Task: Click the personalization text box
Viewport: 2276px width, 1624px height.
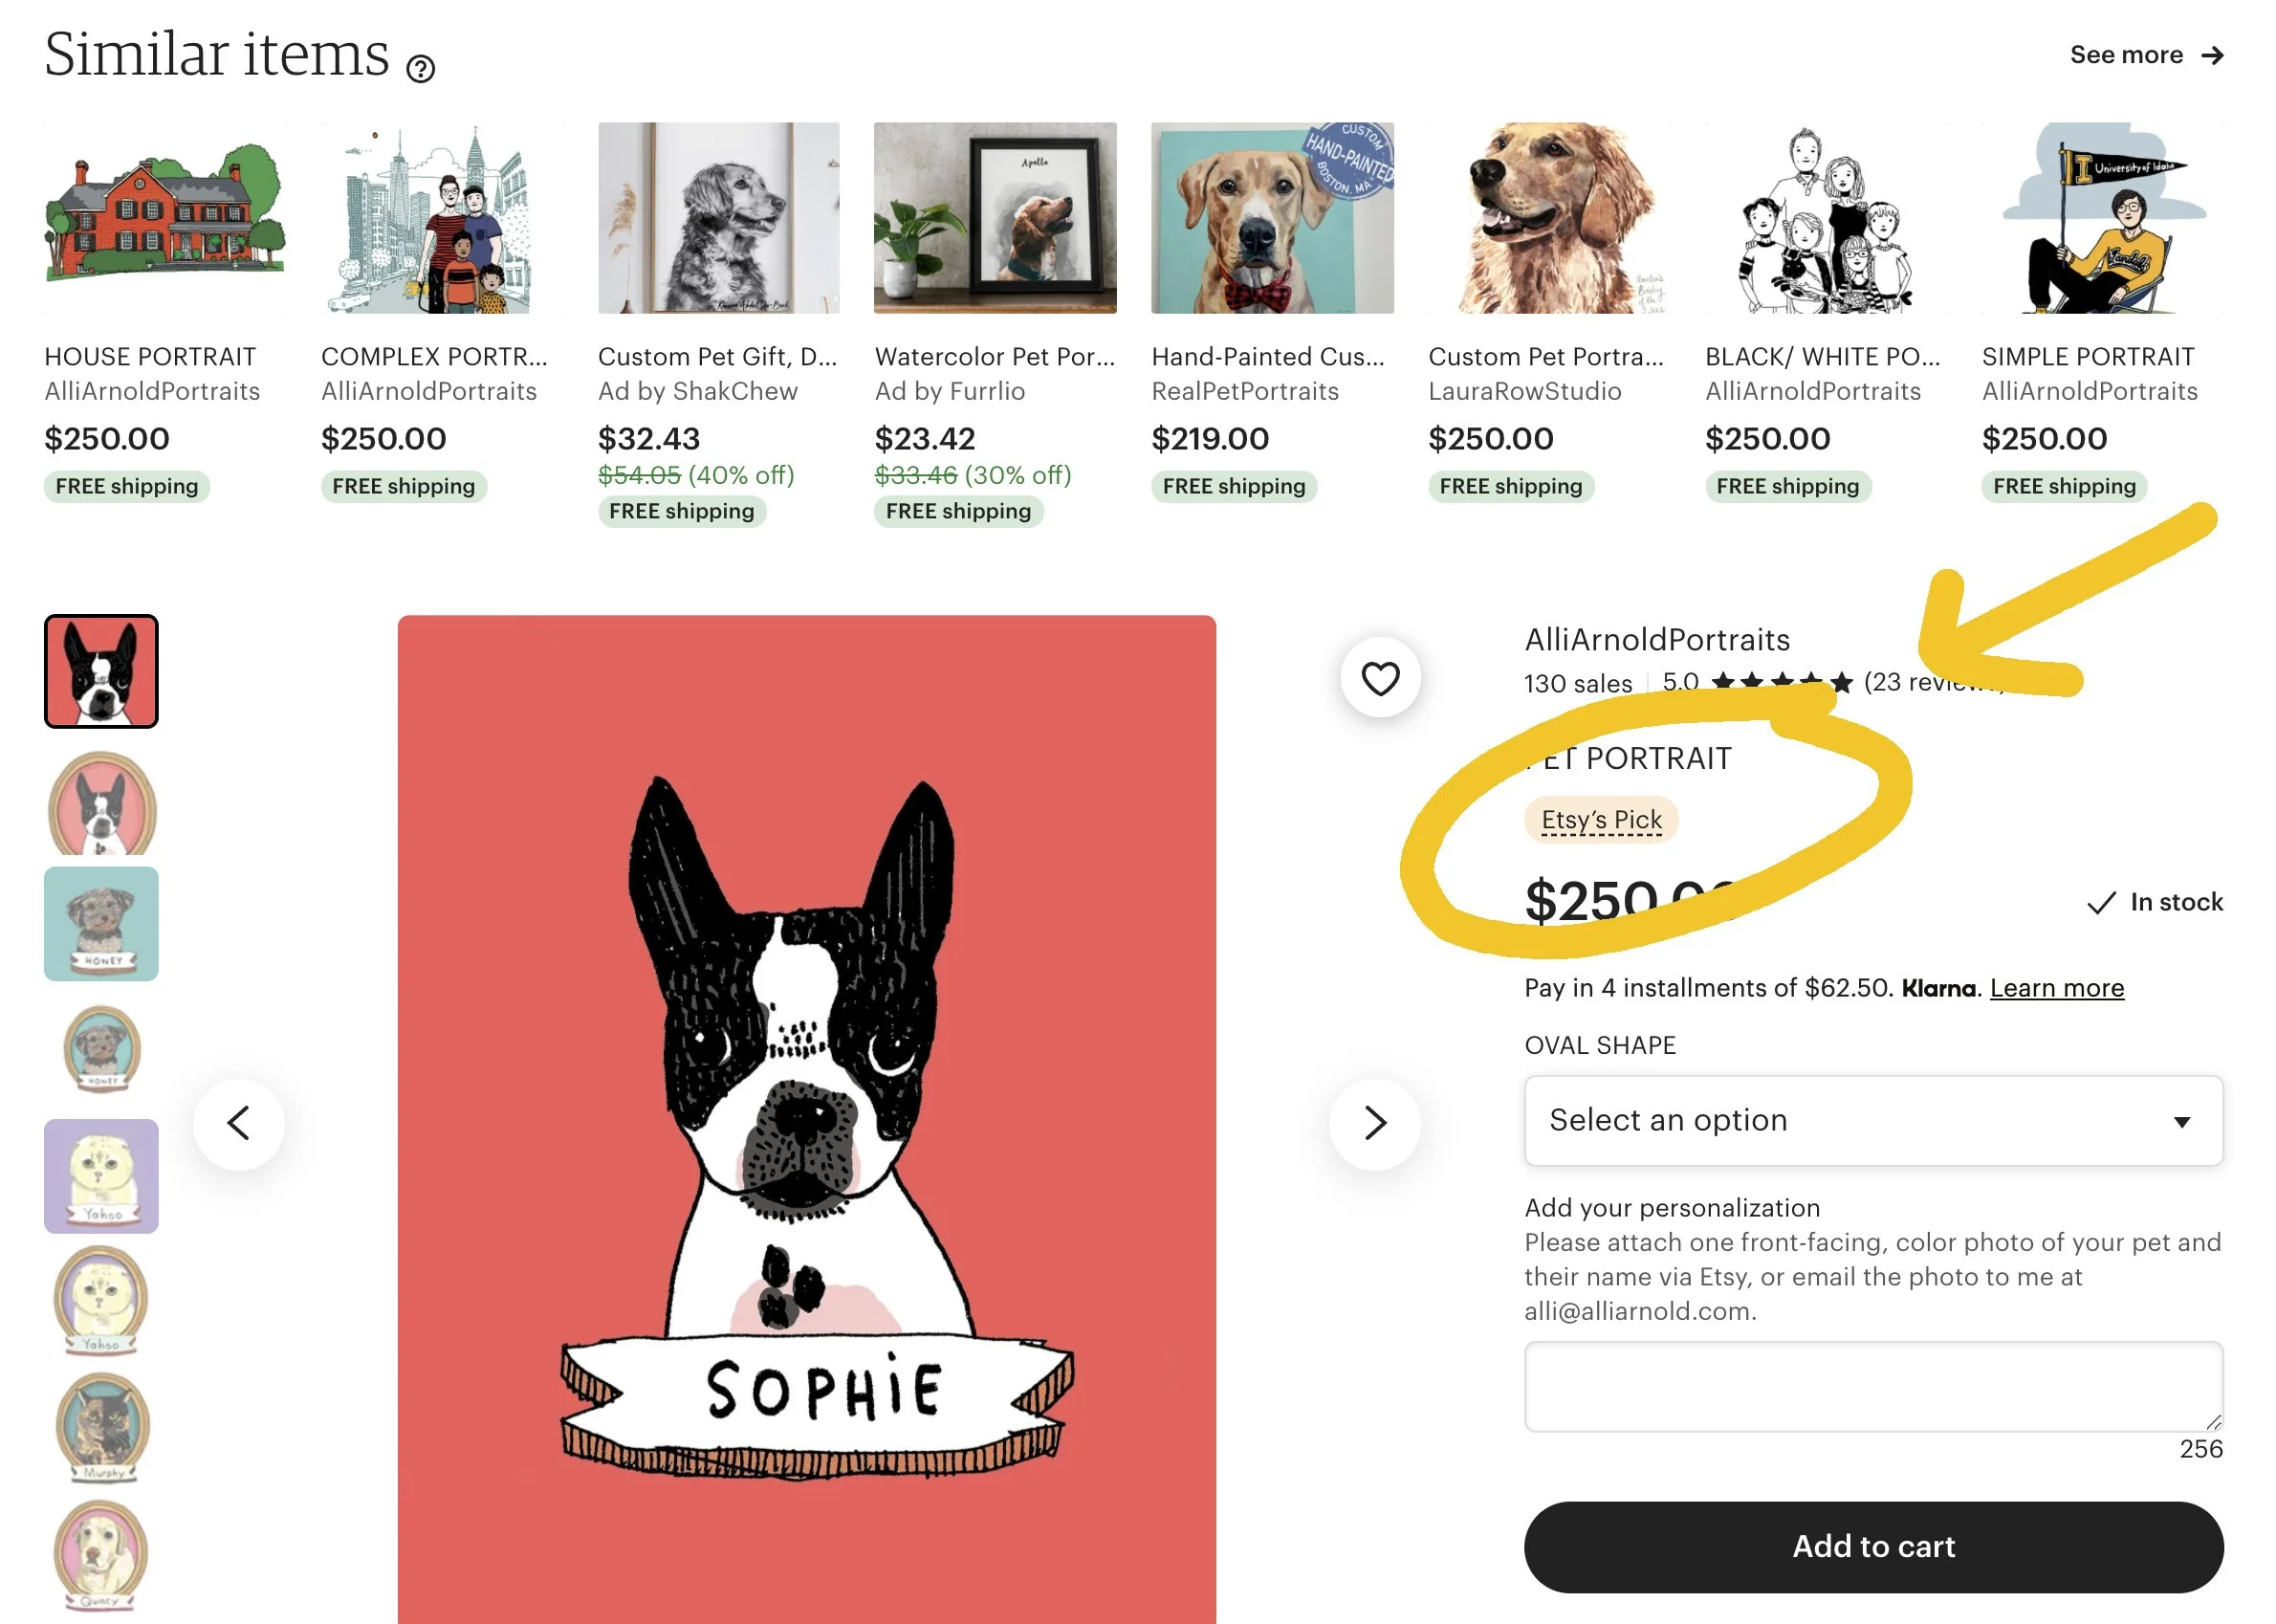Action: (1873, 1386)
